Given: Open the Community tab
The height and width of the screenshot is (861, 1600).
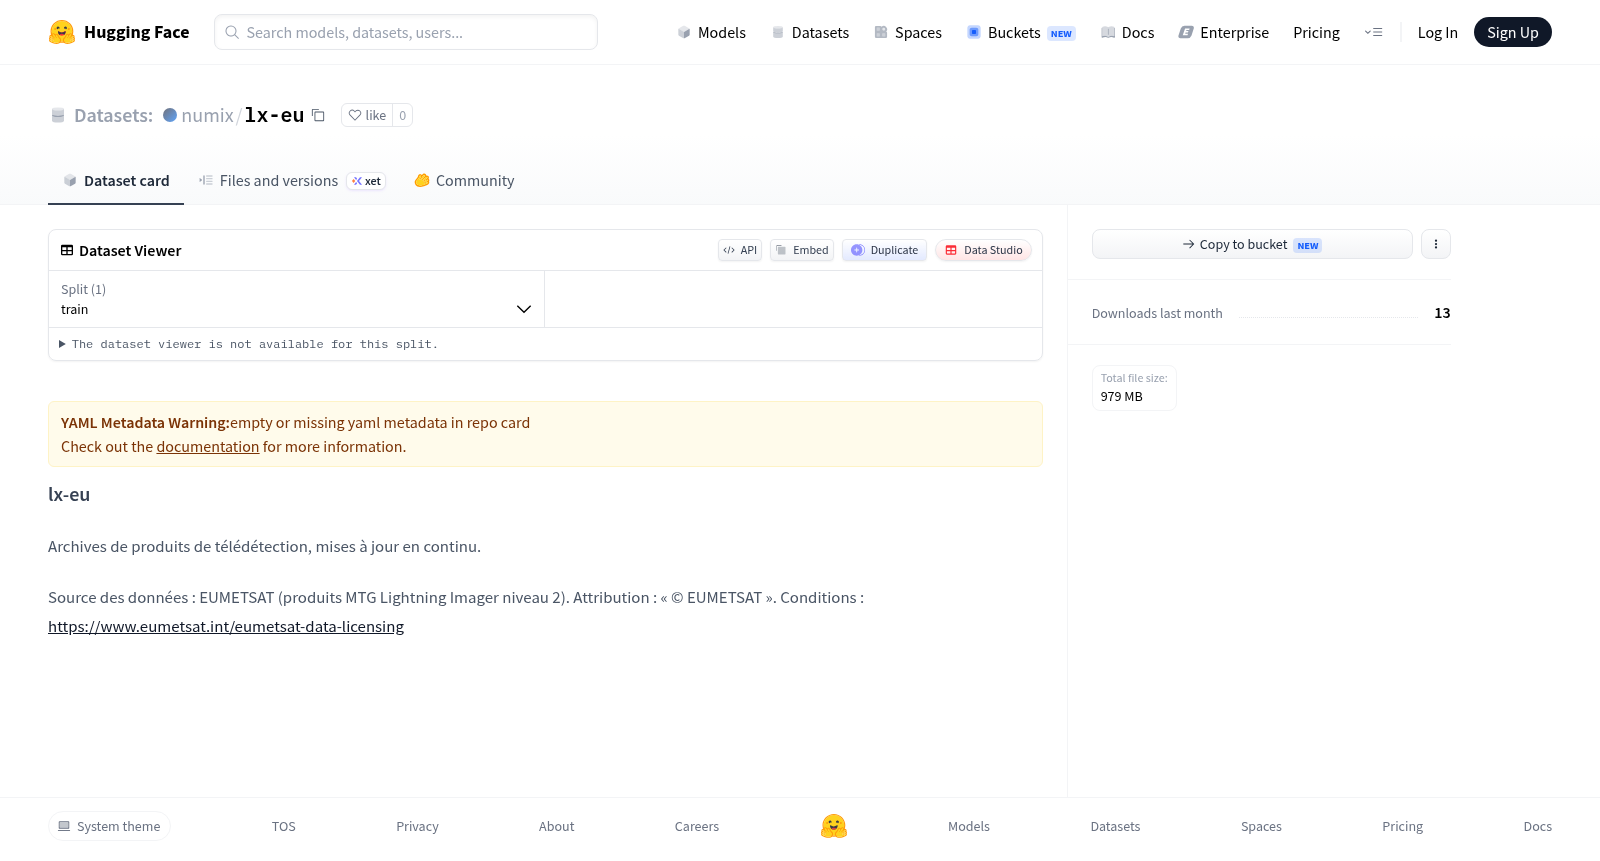Looking at the screenshot, I should 464,181.
